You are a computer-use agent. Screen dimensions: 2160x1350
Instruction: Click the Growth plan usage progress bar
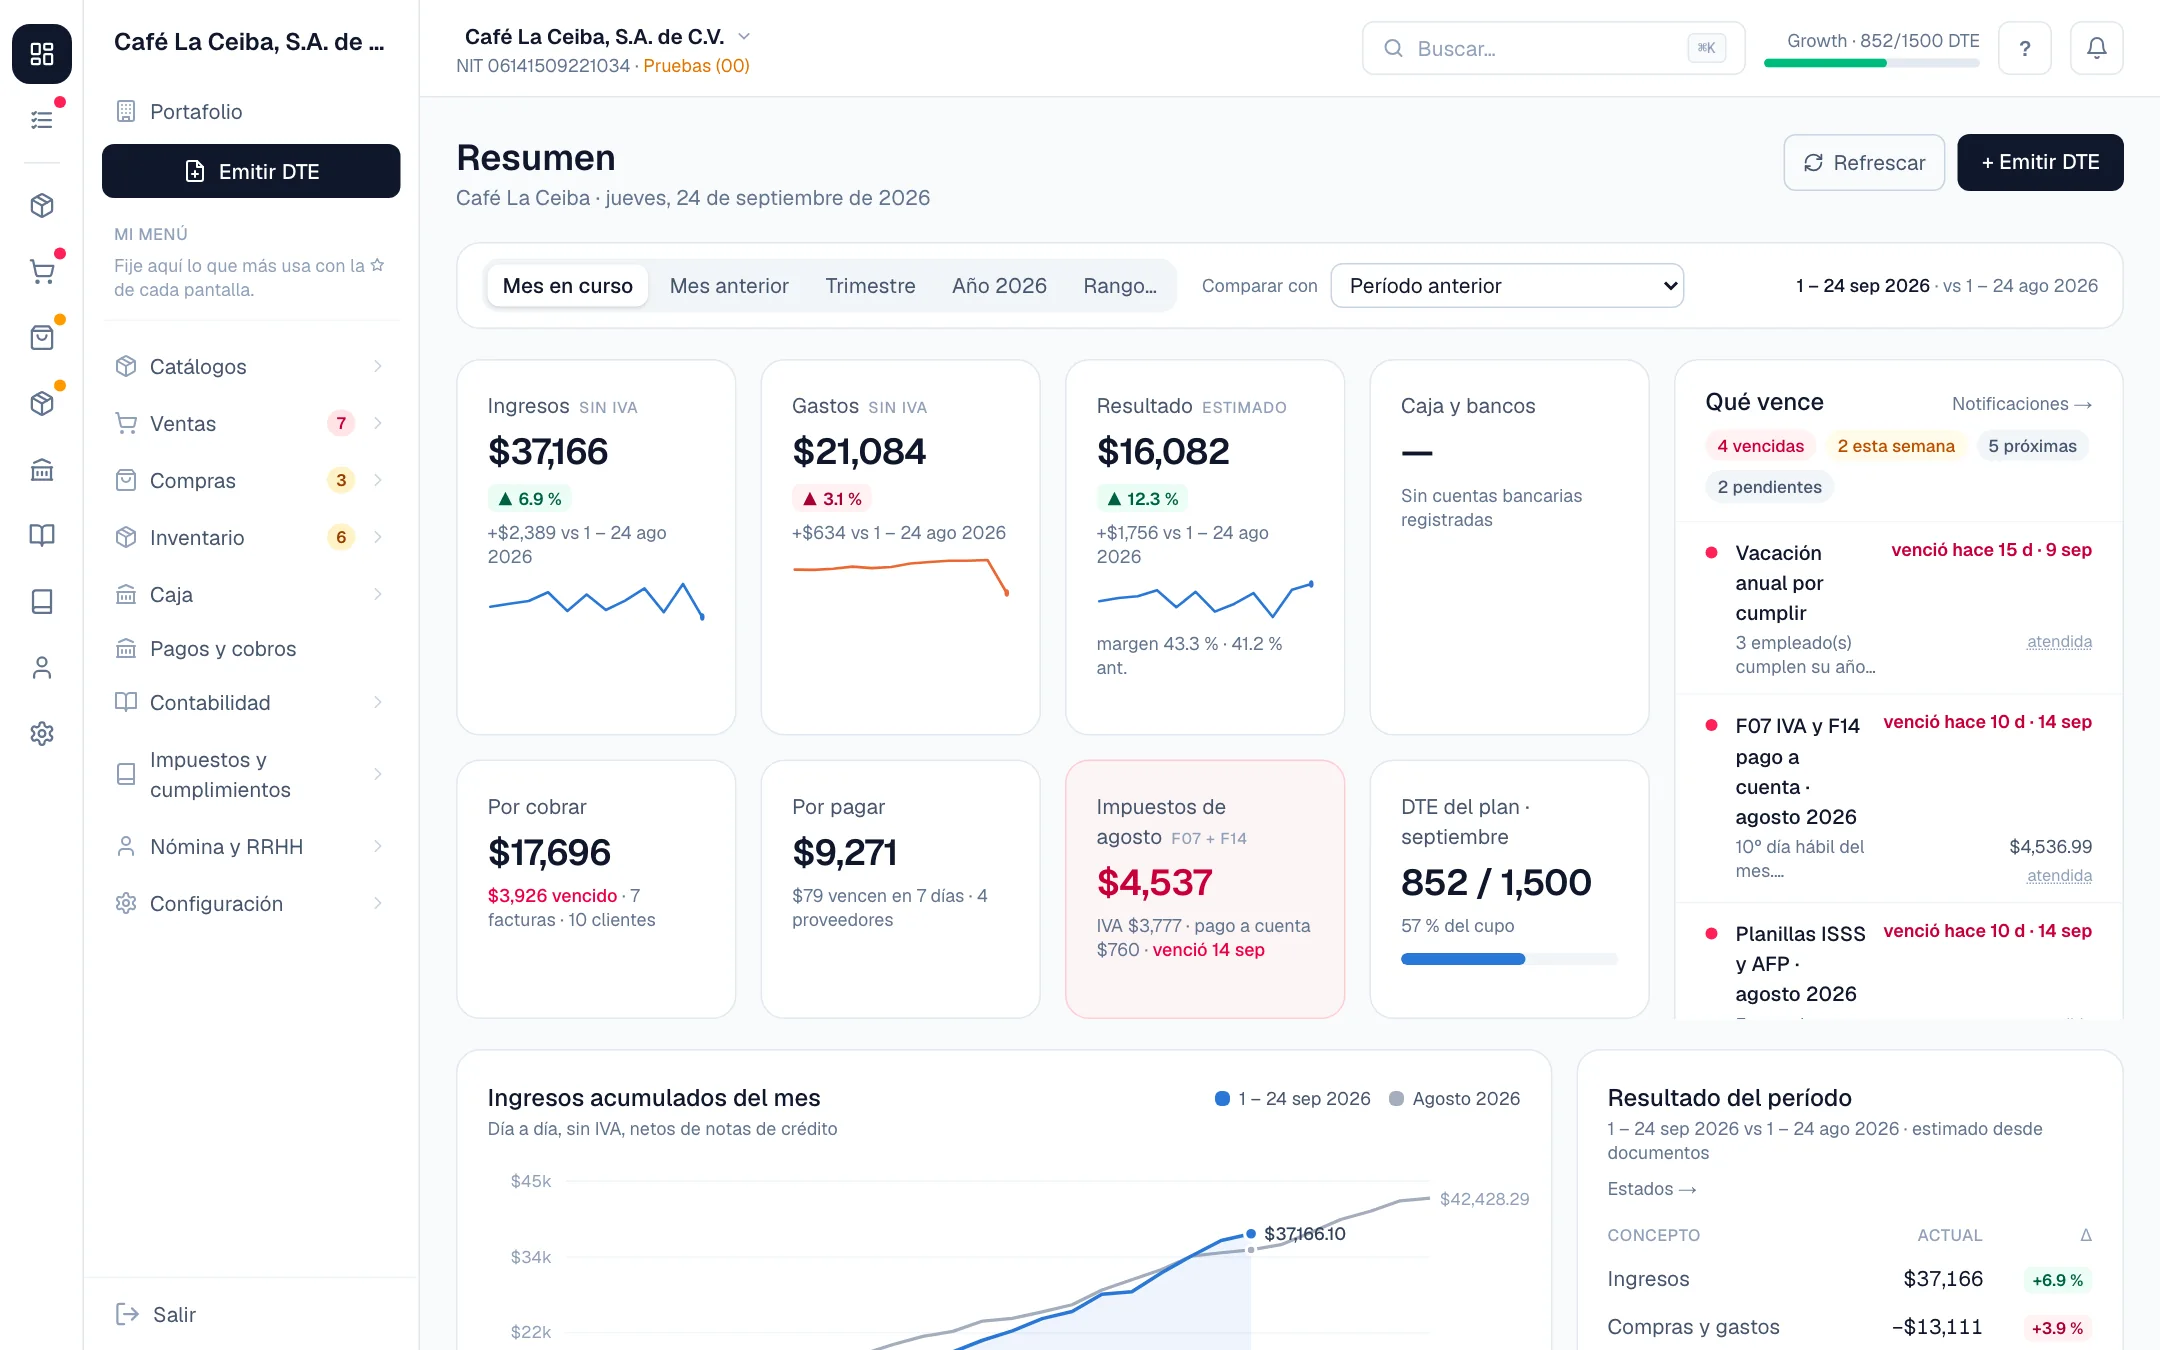1872,63
